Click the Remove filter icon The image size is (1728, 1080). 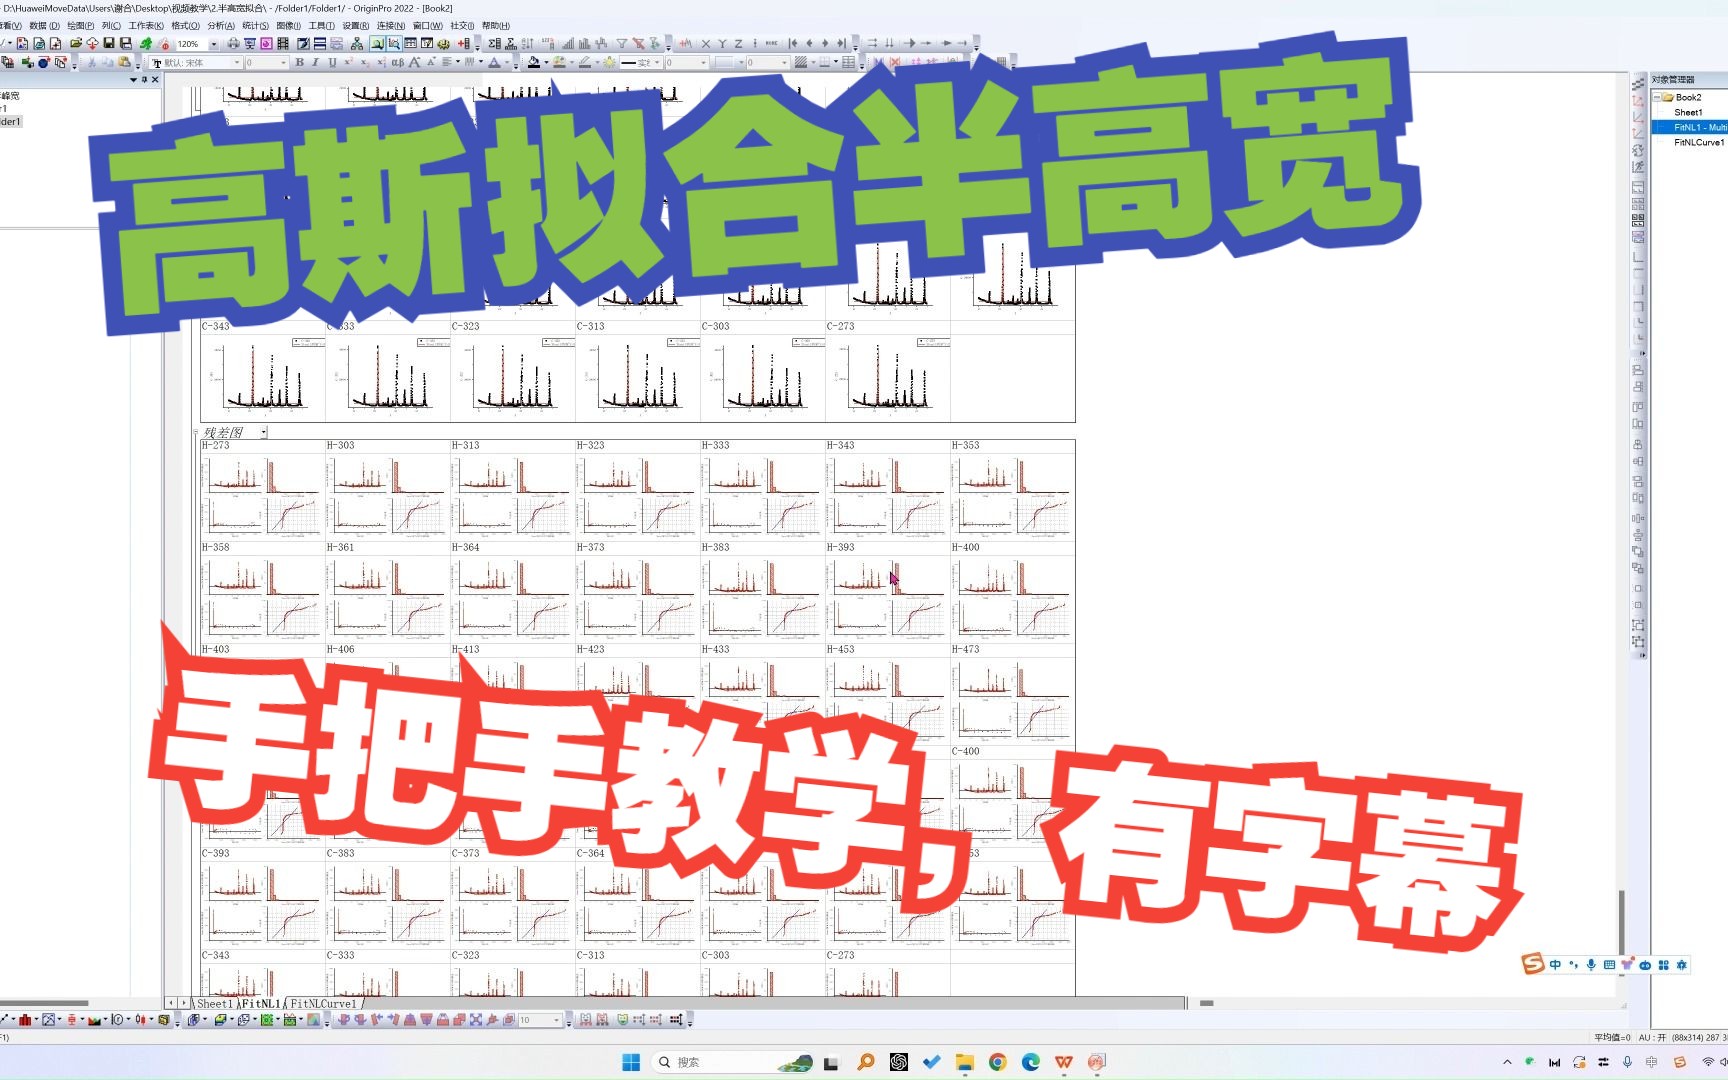638,43
